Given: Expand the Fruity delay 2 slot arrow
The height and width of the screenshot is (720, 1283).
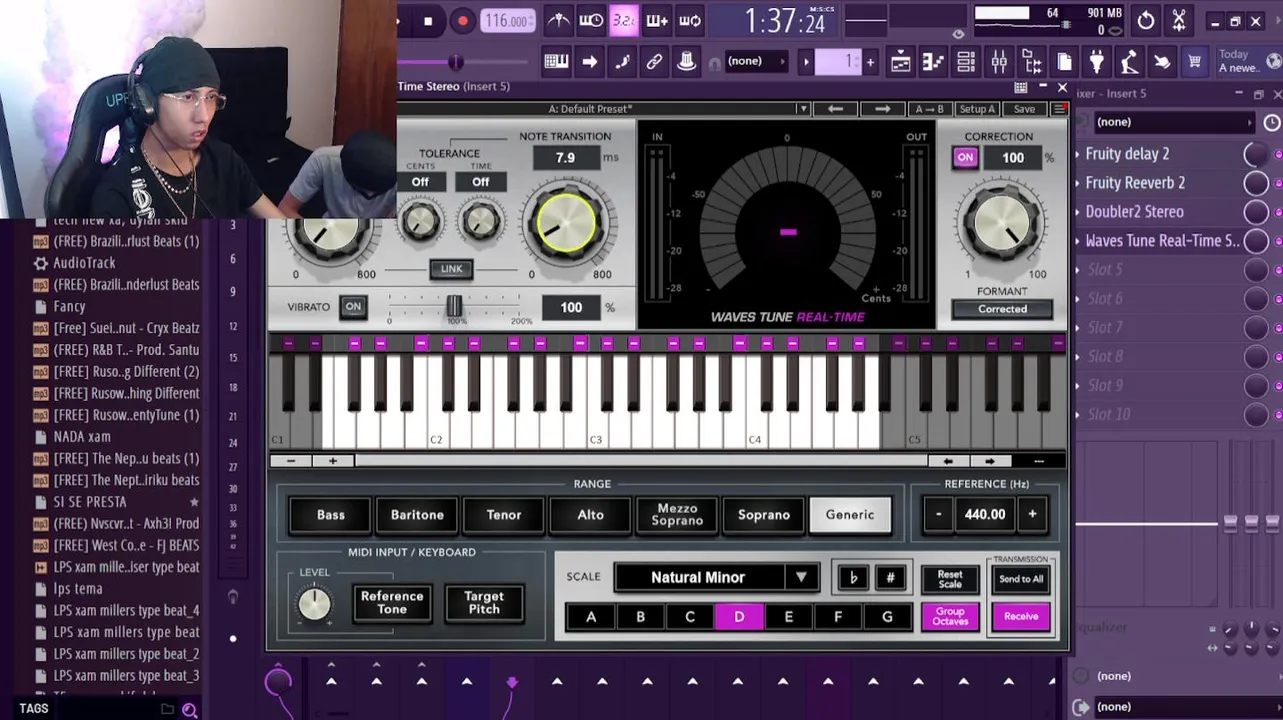Looking at the screenshot, I should [1078, 154].
